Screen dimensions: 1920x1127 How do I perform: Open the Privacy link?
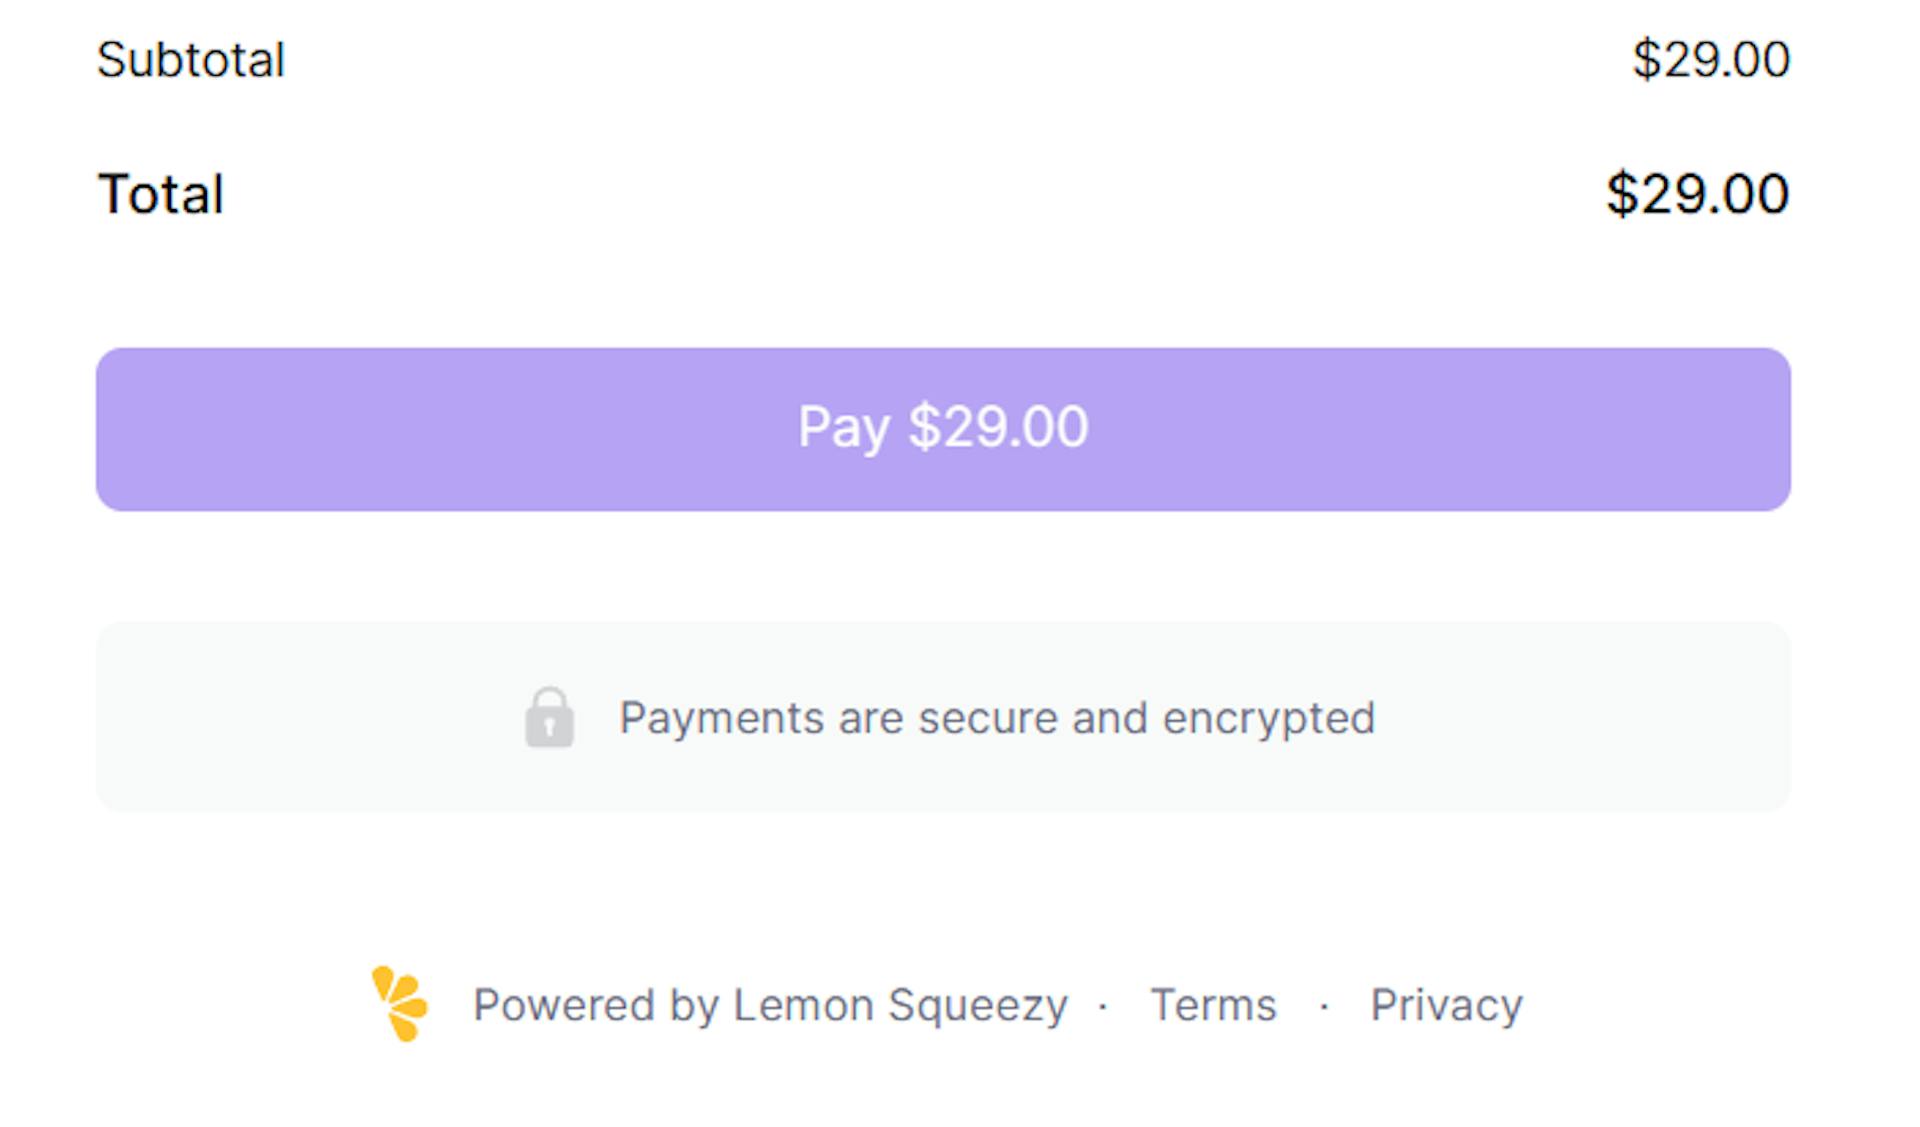click(1446, 1005)
